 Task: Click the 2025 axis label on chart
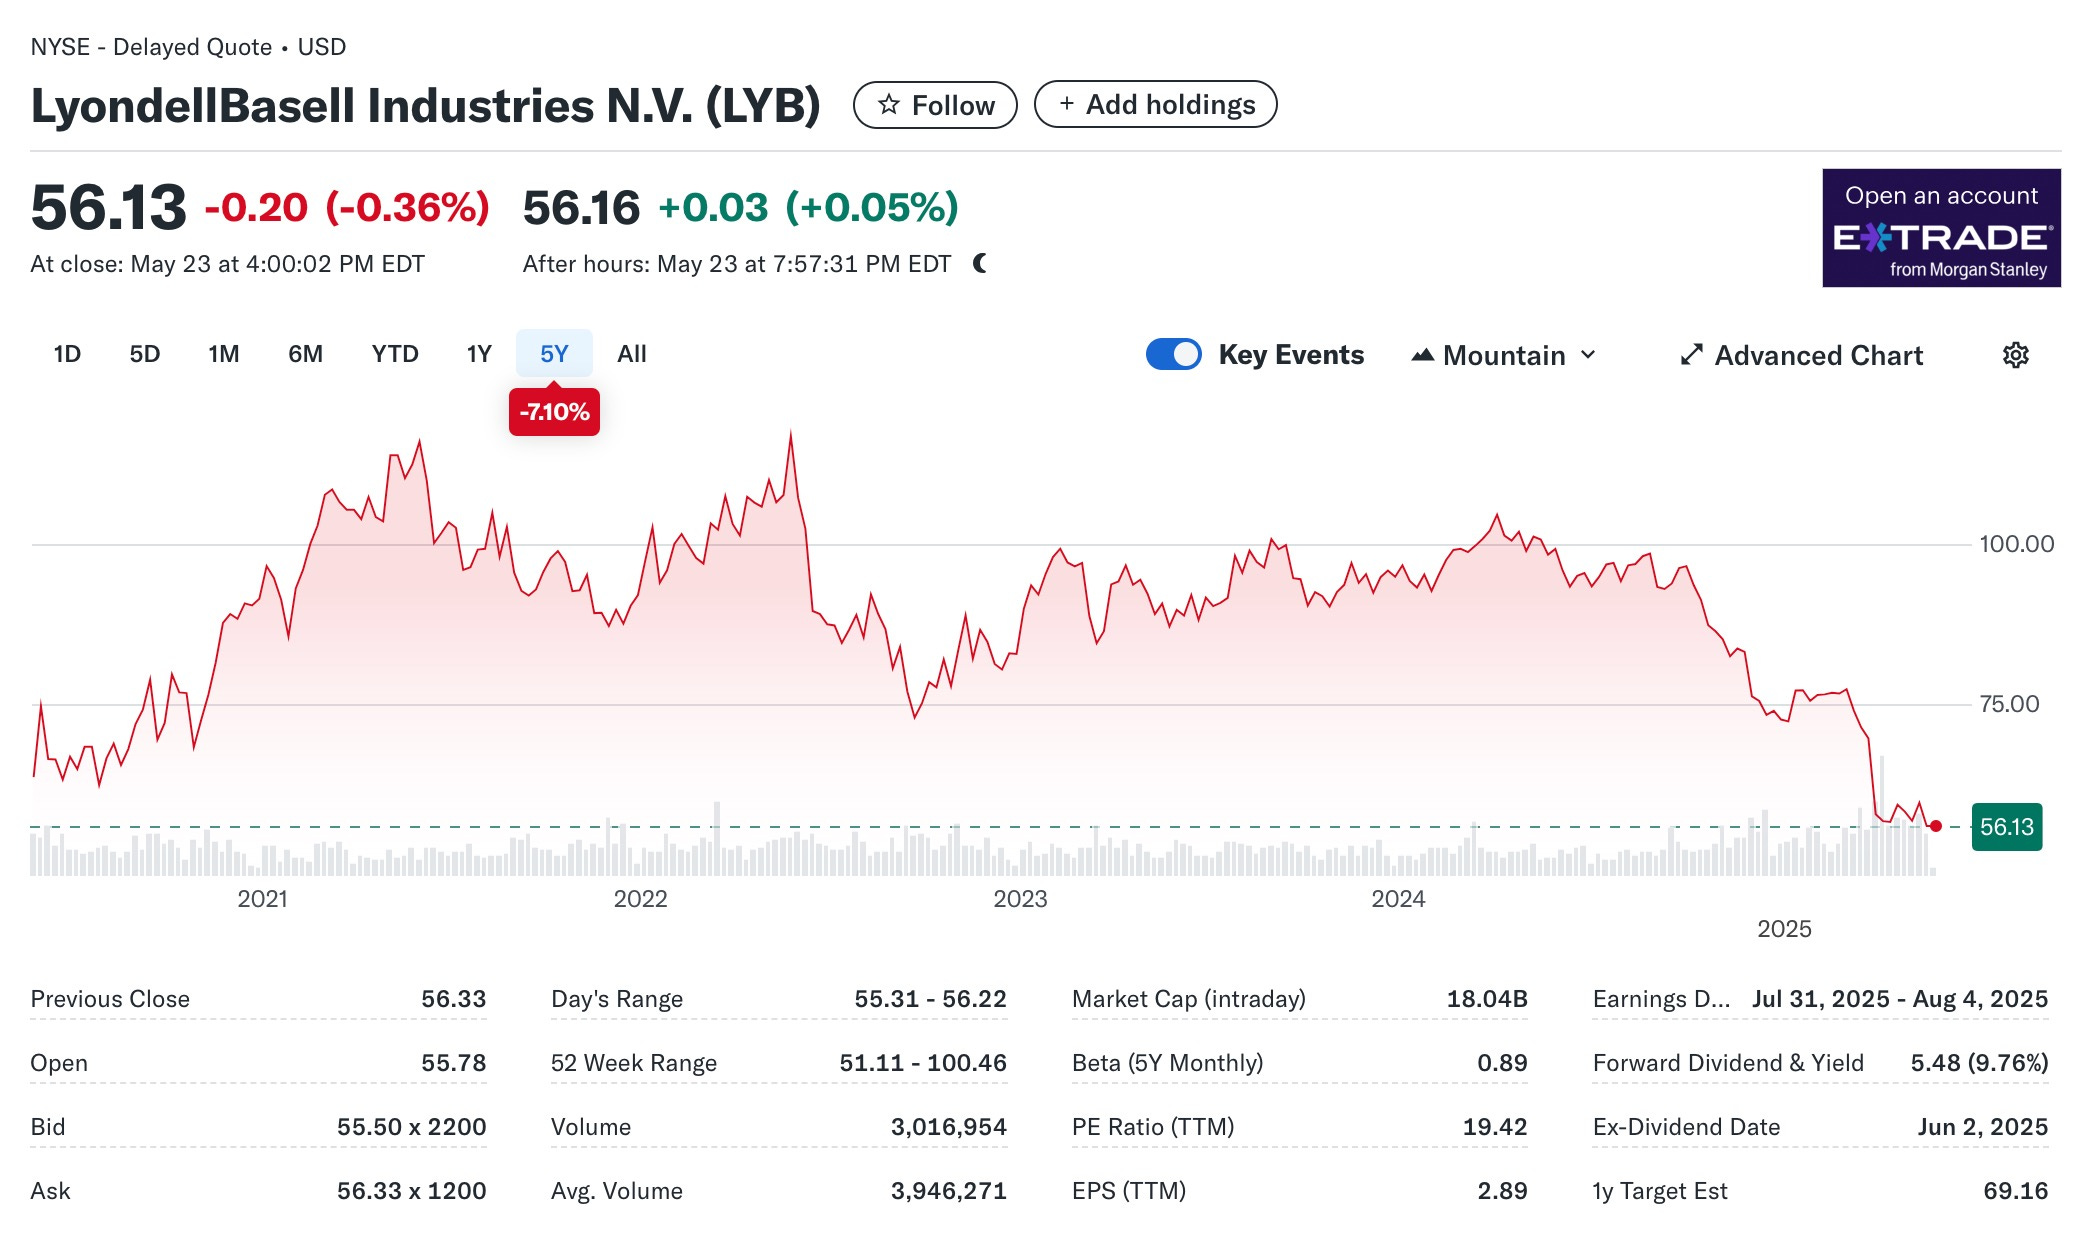(x=1785, y=929)
